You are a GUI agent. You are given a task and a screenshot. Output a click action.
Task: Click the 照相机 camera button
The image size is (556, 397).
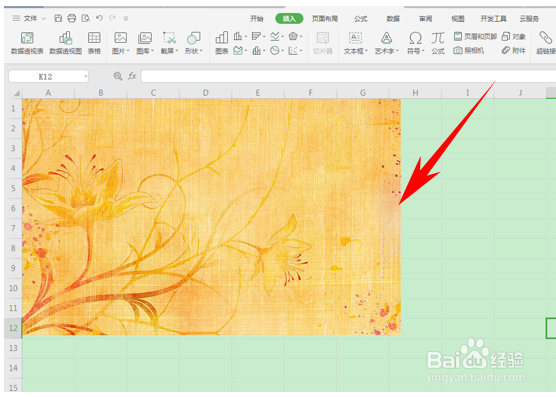[469, 51]
